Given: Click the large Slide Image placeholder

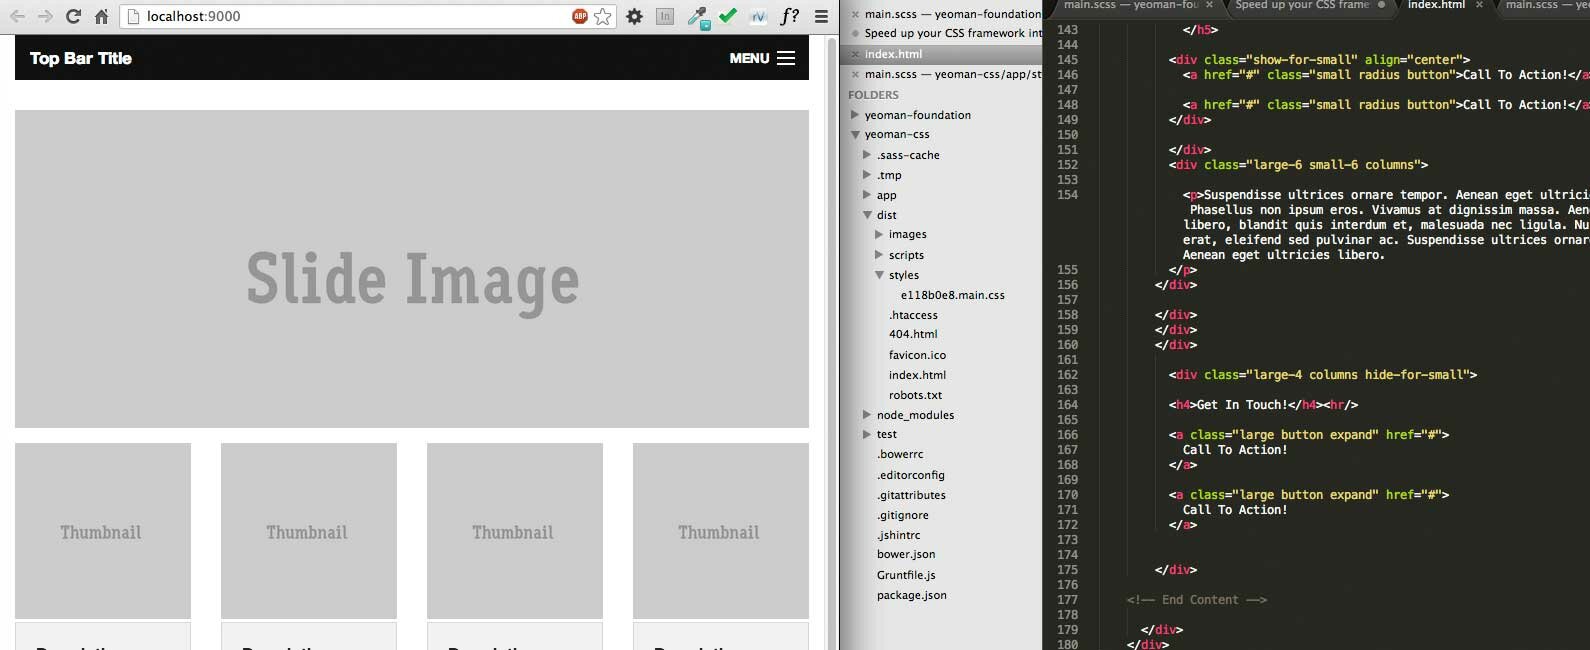Looking at the screenshot, I should point(412,269).
